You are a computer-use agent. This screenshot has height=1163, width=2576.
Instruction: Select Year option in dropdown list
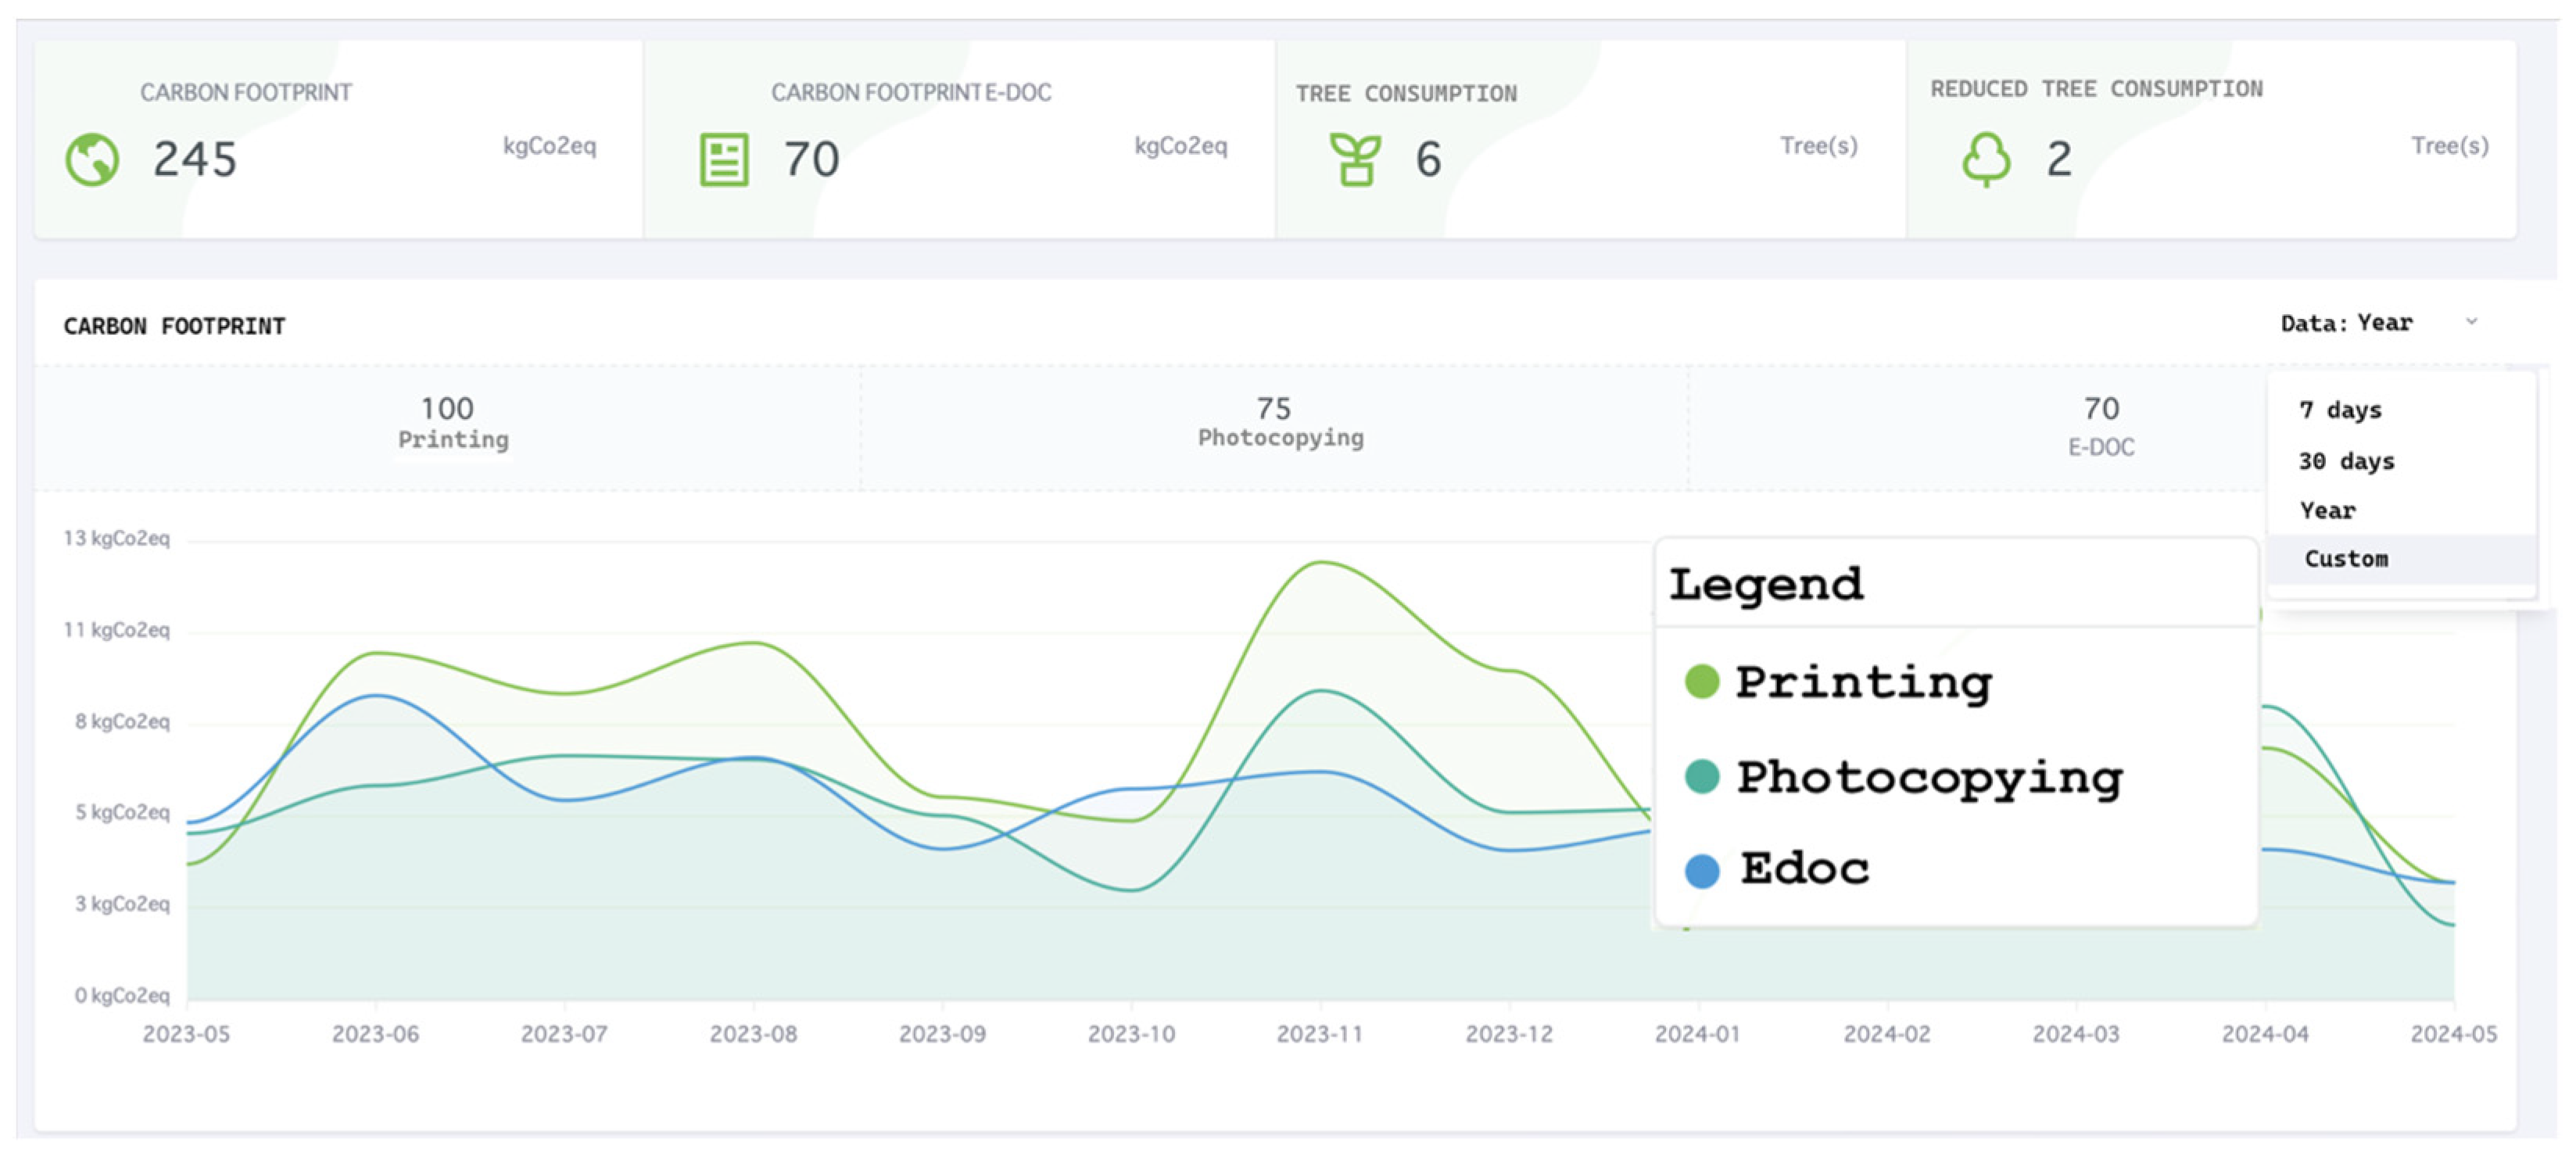pos(2327,511)
